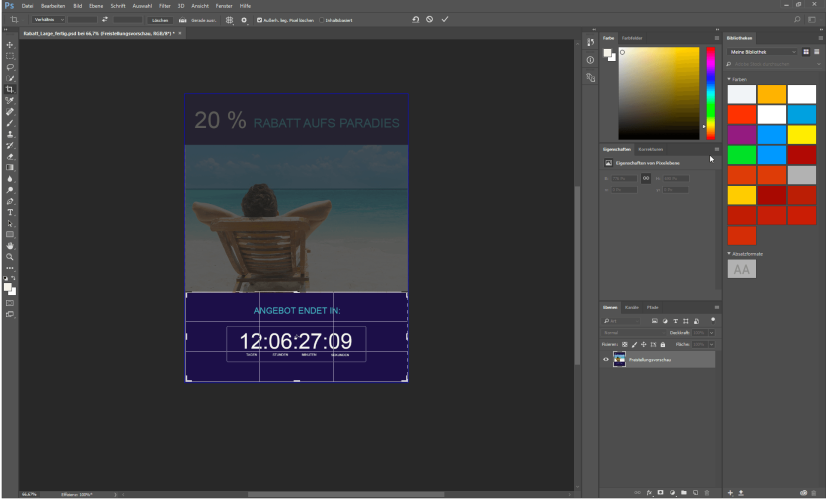Open the Ansicht menu
This screenshot has width=826, height=500.
click(x=200, y=6)
